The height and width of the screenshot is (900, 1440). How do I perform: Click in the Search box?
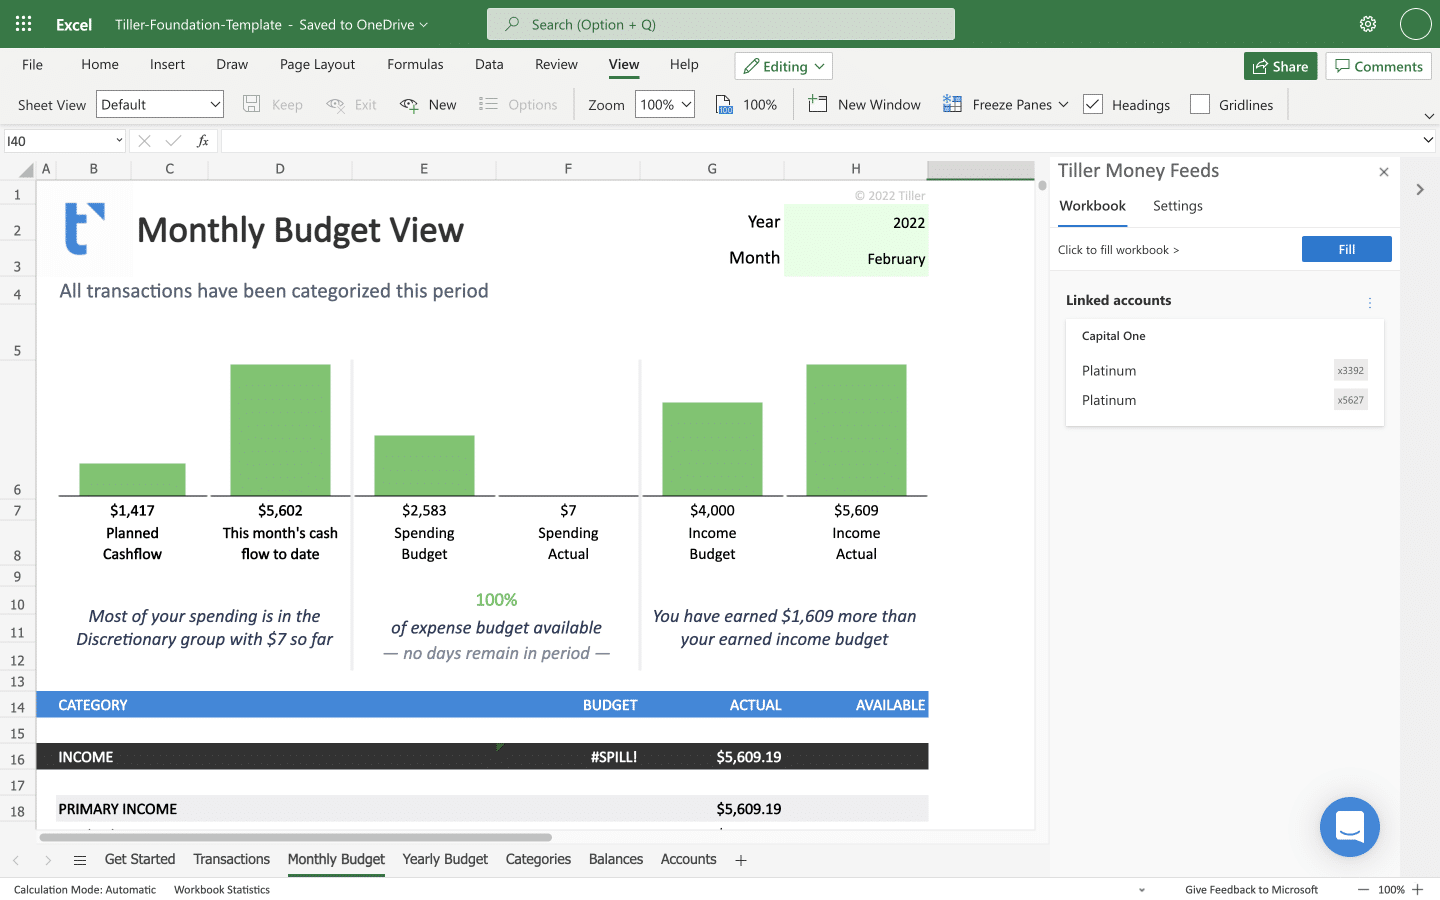pyautogui.click(x=720, y=24)
